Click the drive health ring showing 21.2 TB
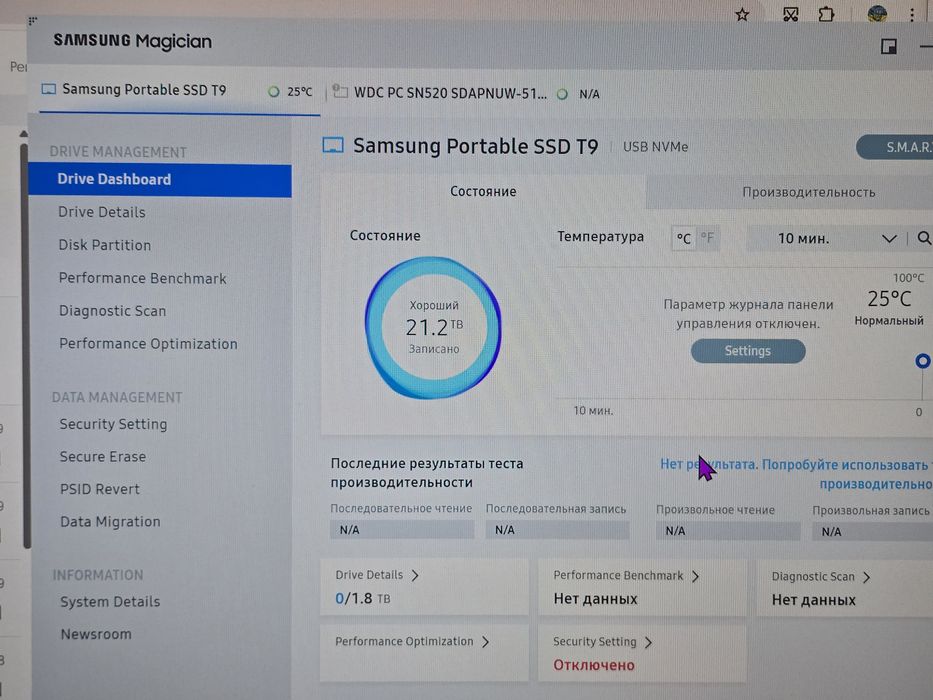 433,327
